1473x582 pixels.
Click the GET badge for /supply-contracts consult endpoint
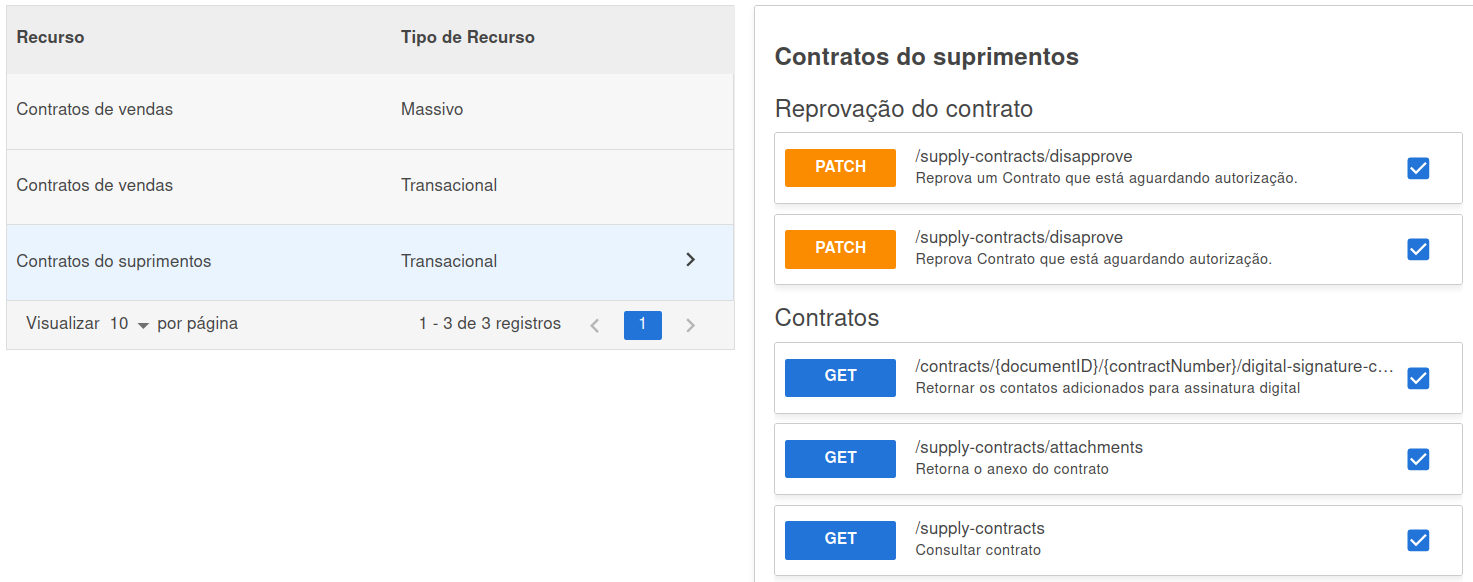[x=840, y=539]
